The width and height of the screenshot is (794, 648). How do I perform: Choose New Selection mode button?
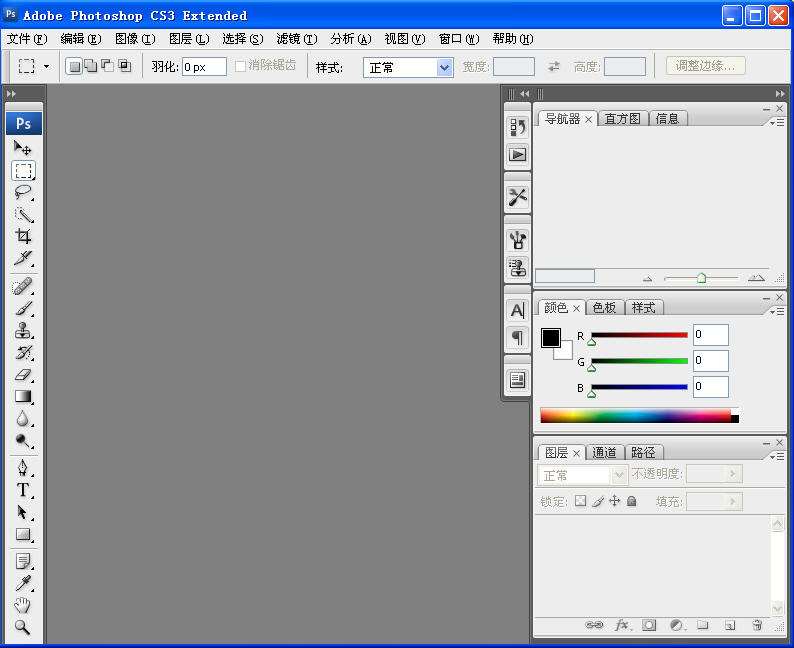point(74,66)
